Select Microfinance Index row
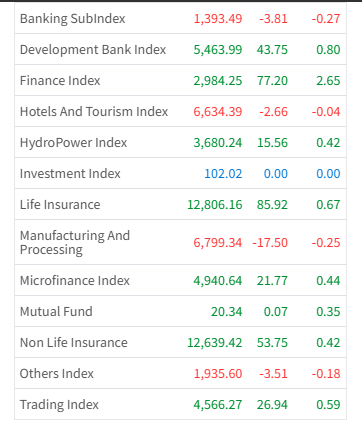 180,280
